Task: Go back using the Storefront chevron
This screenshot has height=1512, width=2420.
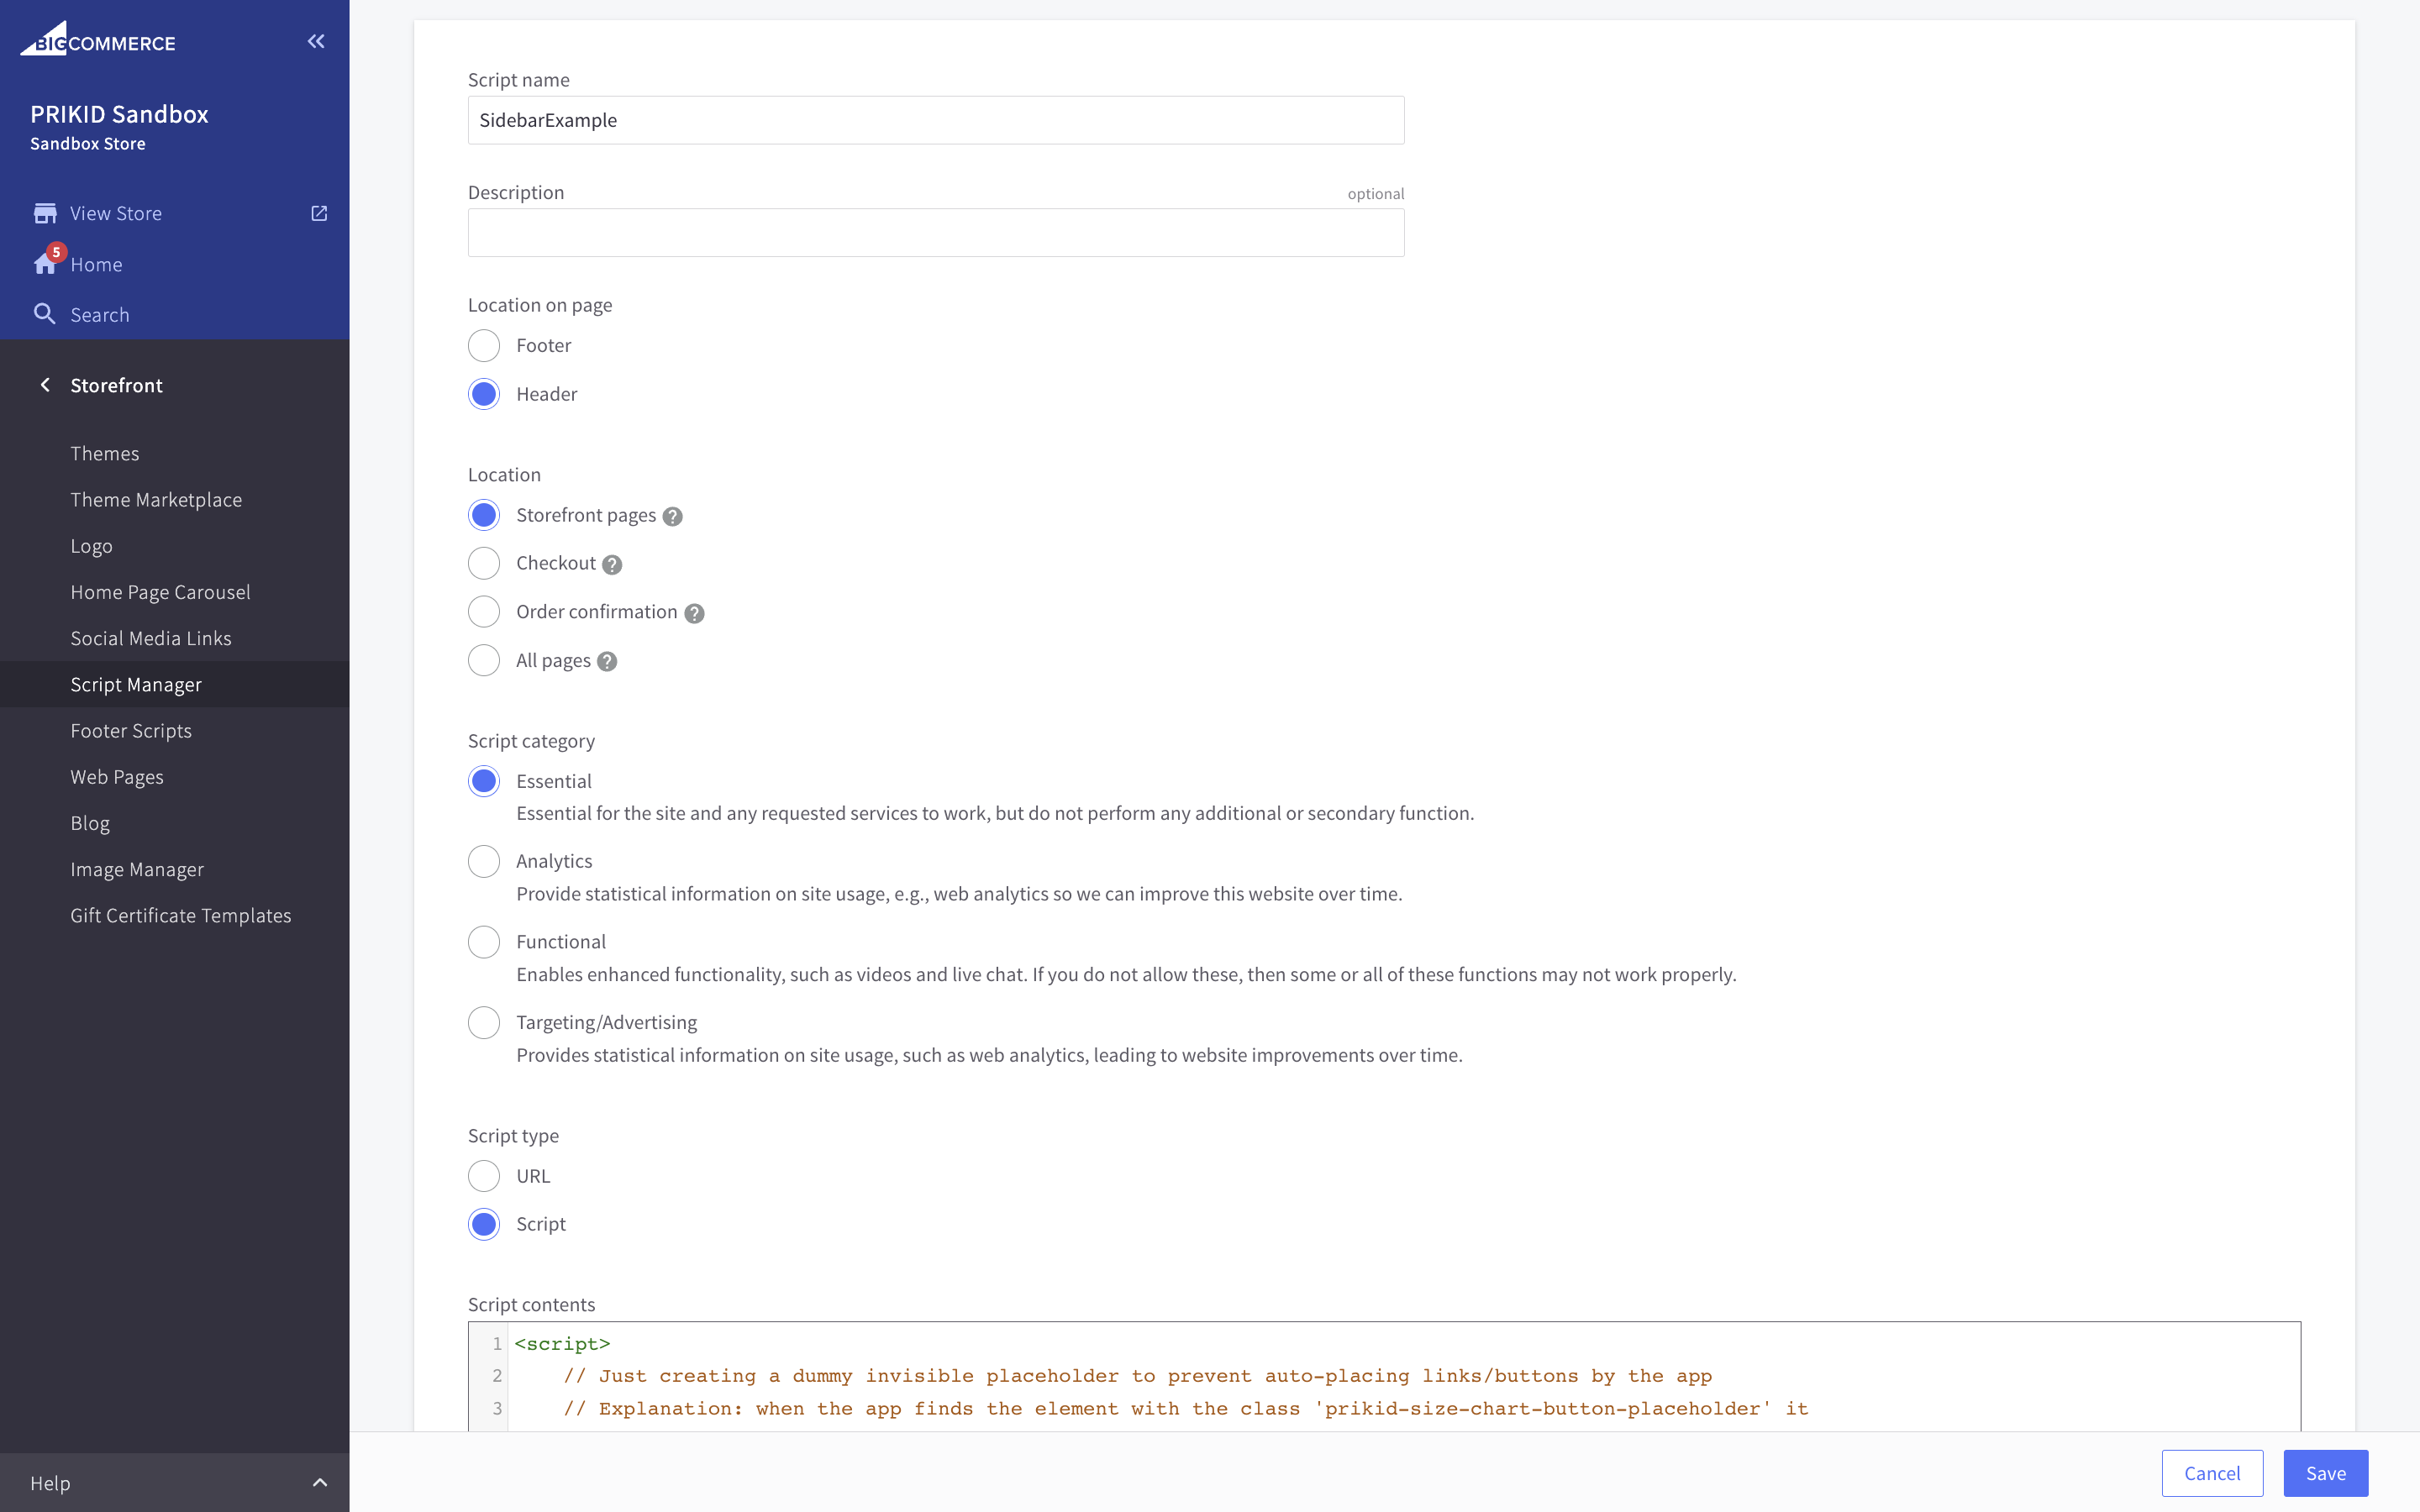Action: [45, 385]
